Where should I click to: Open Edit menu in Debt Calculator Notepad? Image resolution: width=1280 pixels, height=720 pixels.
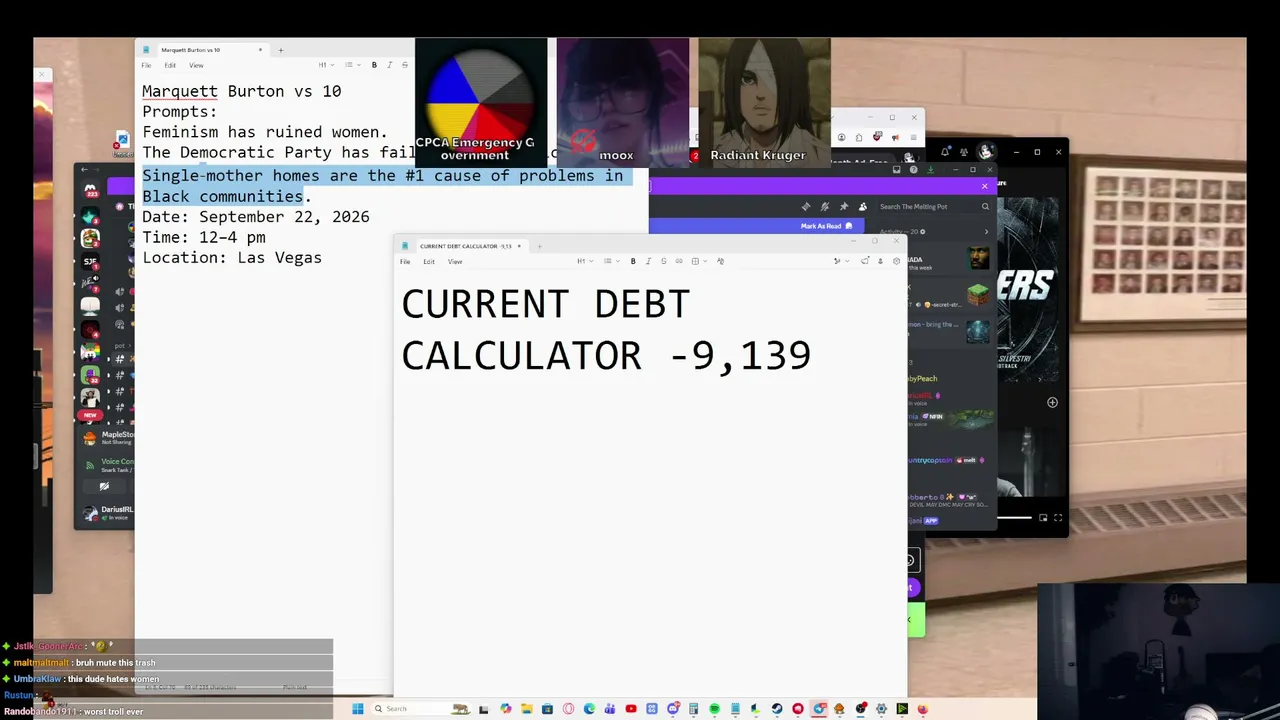[429, 262]
